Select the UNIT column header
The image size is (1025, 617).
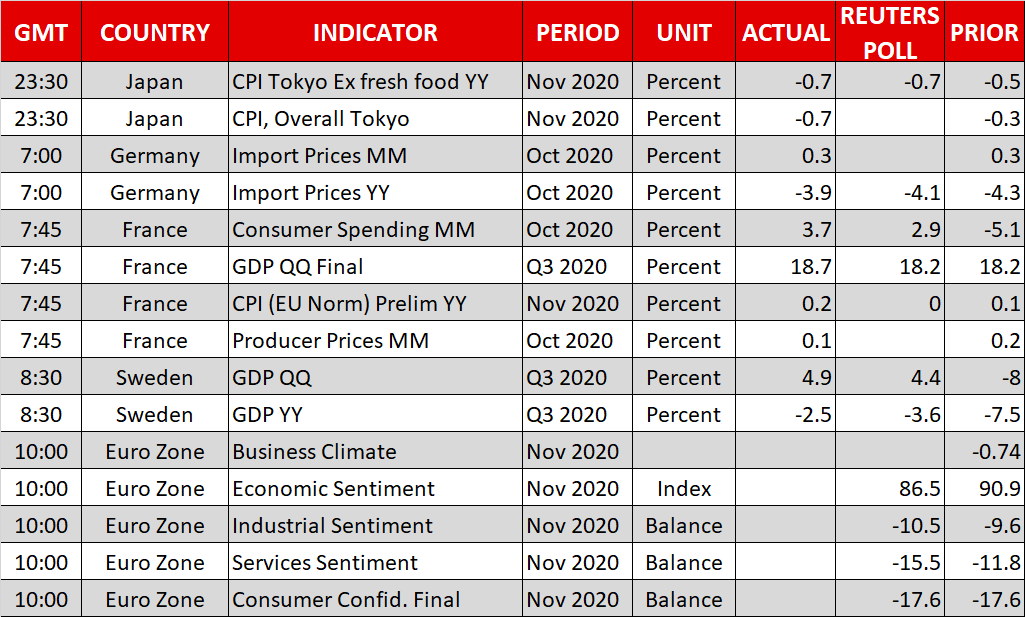684,32
